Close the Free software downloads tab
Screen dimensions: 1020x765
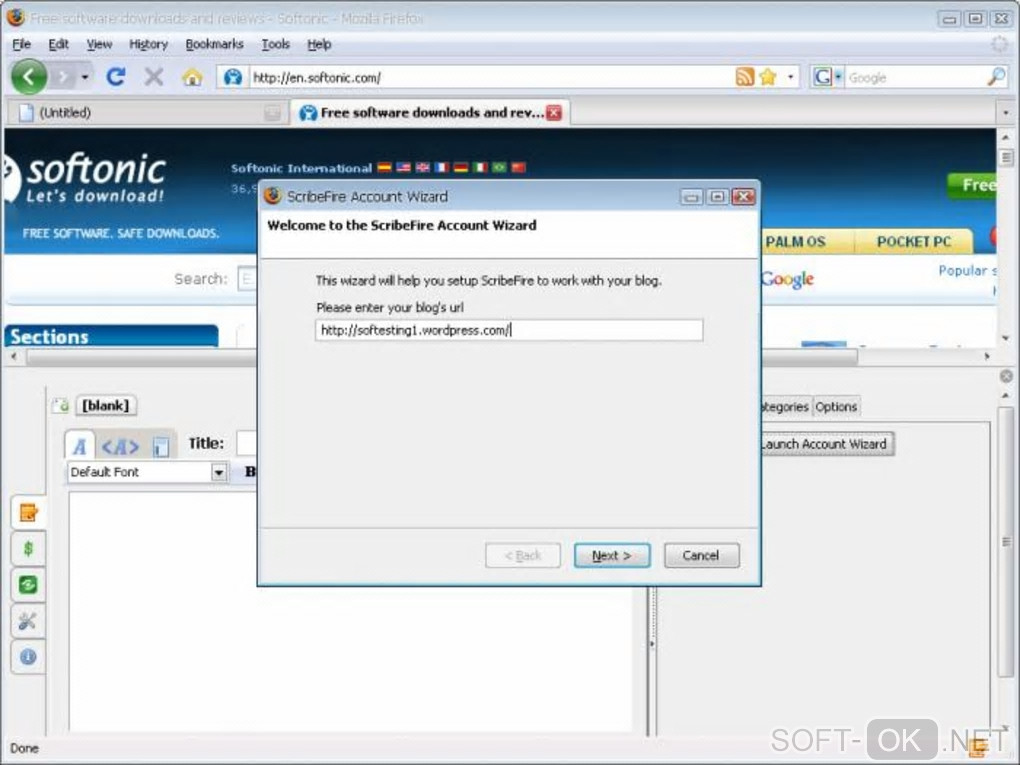(554, 113)
